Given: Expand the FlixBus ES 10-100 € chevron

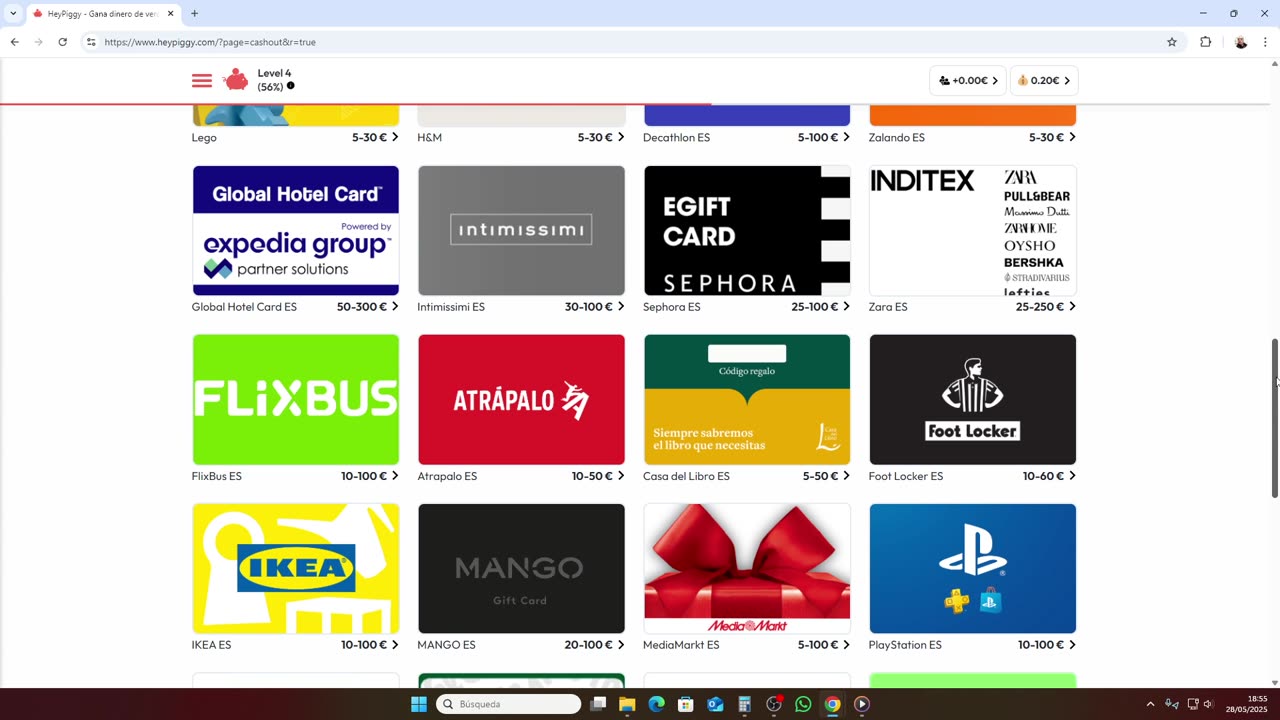Looking at the screenshot, I should click(395, 475).
